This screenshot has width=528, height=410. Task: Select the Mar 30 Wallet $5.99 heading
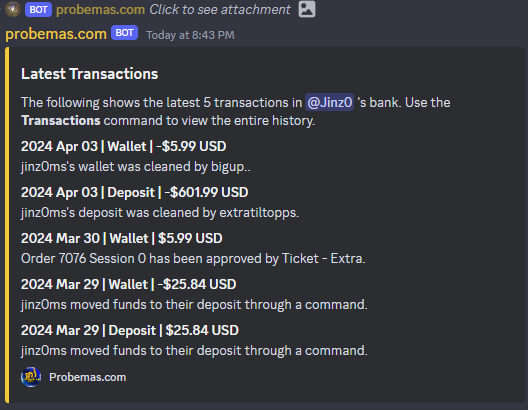pyautogui.click(x=122, y=238)
